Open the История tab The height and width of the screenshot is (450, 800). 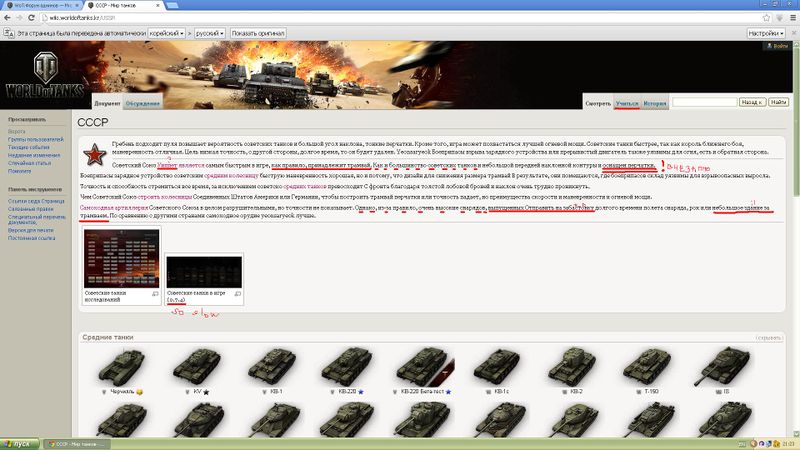pyautogui.click(x=655, y=104)
